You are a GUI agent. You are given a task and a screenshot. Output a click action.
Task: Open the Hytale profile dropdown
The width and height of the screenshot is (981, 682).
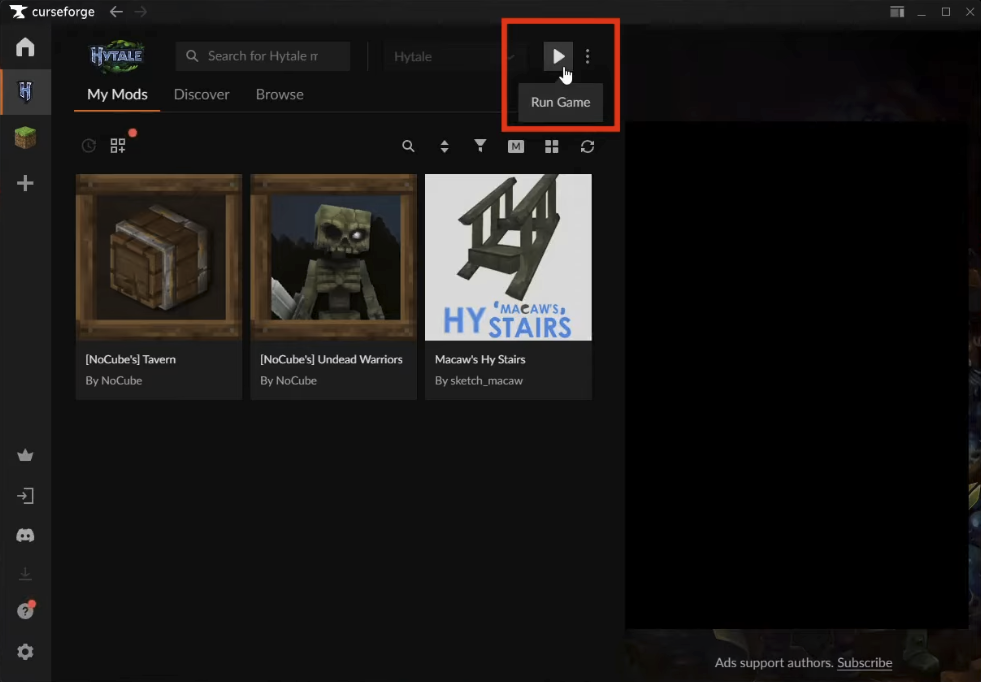[452, 57]
